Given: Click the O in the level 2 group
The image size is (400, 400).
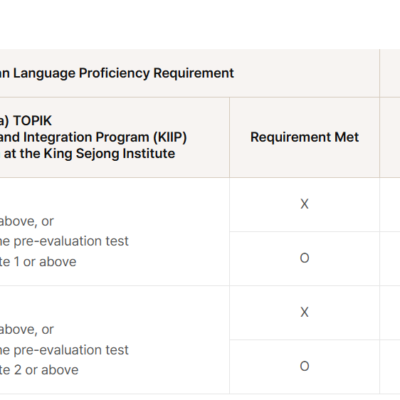Looking at the screenshot, I should click(x=304, y=366).
